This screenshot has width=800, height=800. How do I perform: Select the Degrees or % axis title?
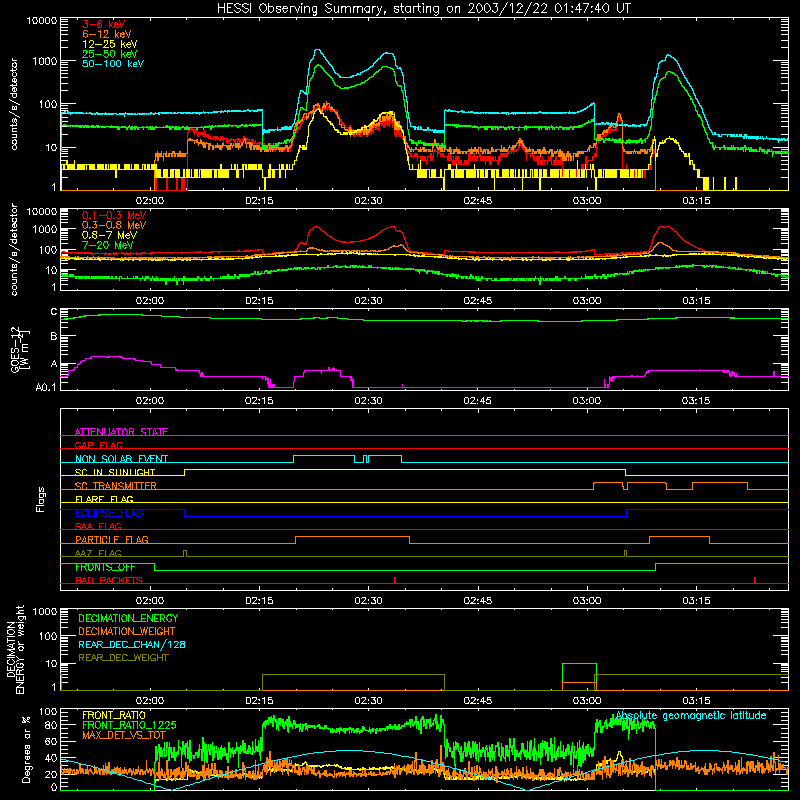tap(26, 749)
